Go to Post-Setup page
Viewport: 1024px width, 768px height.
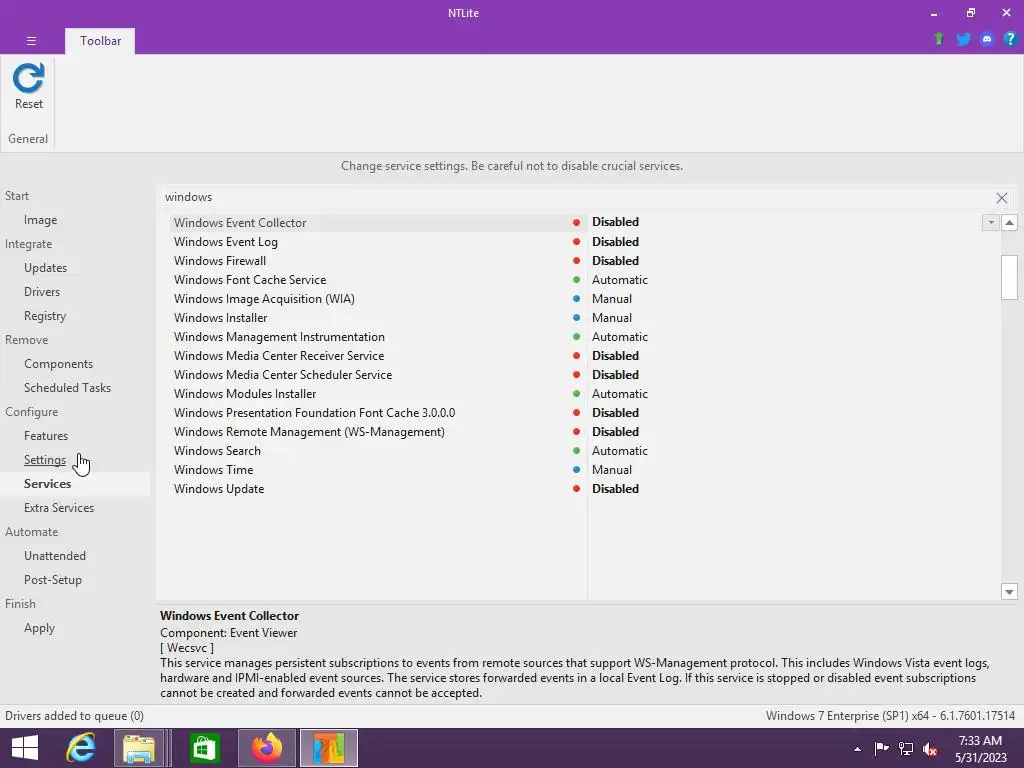pyautogui.click(x=53, y=580)
